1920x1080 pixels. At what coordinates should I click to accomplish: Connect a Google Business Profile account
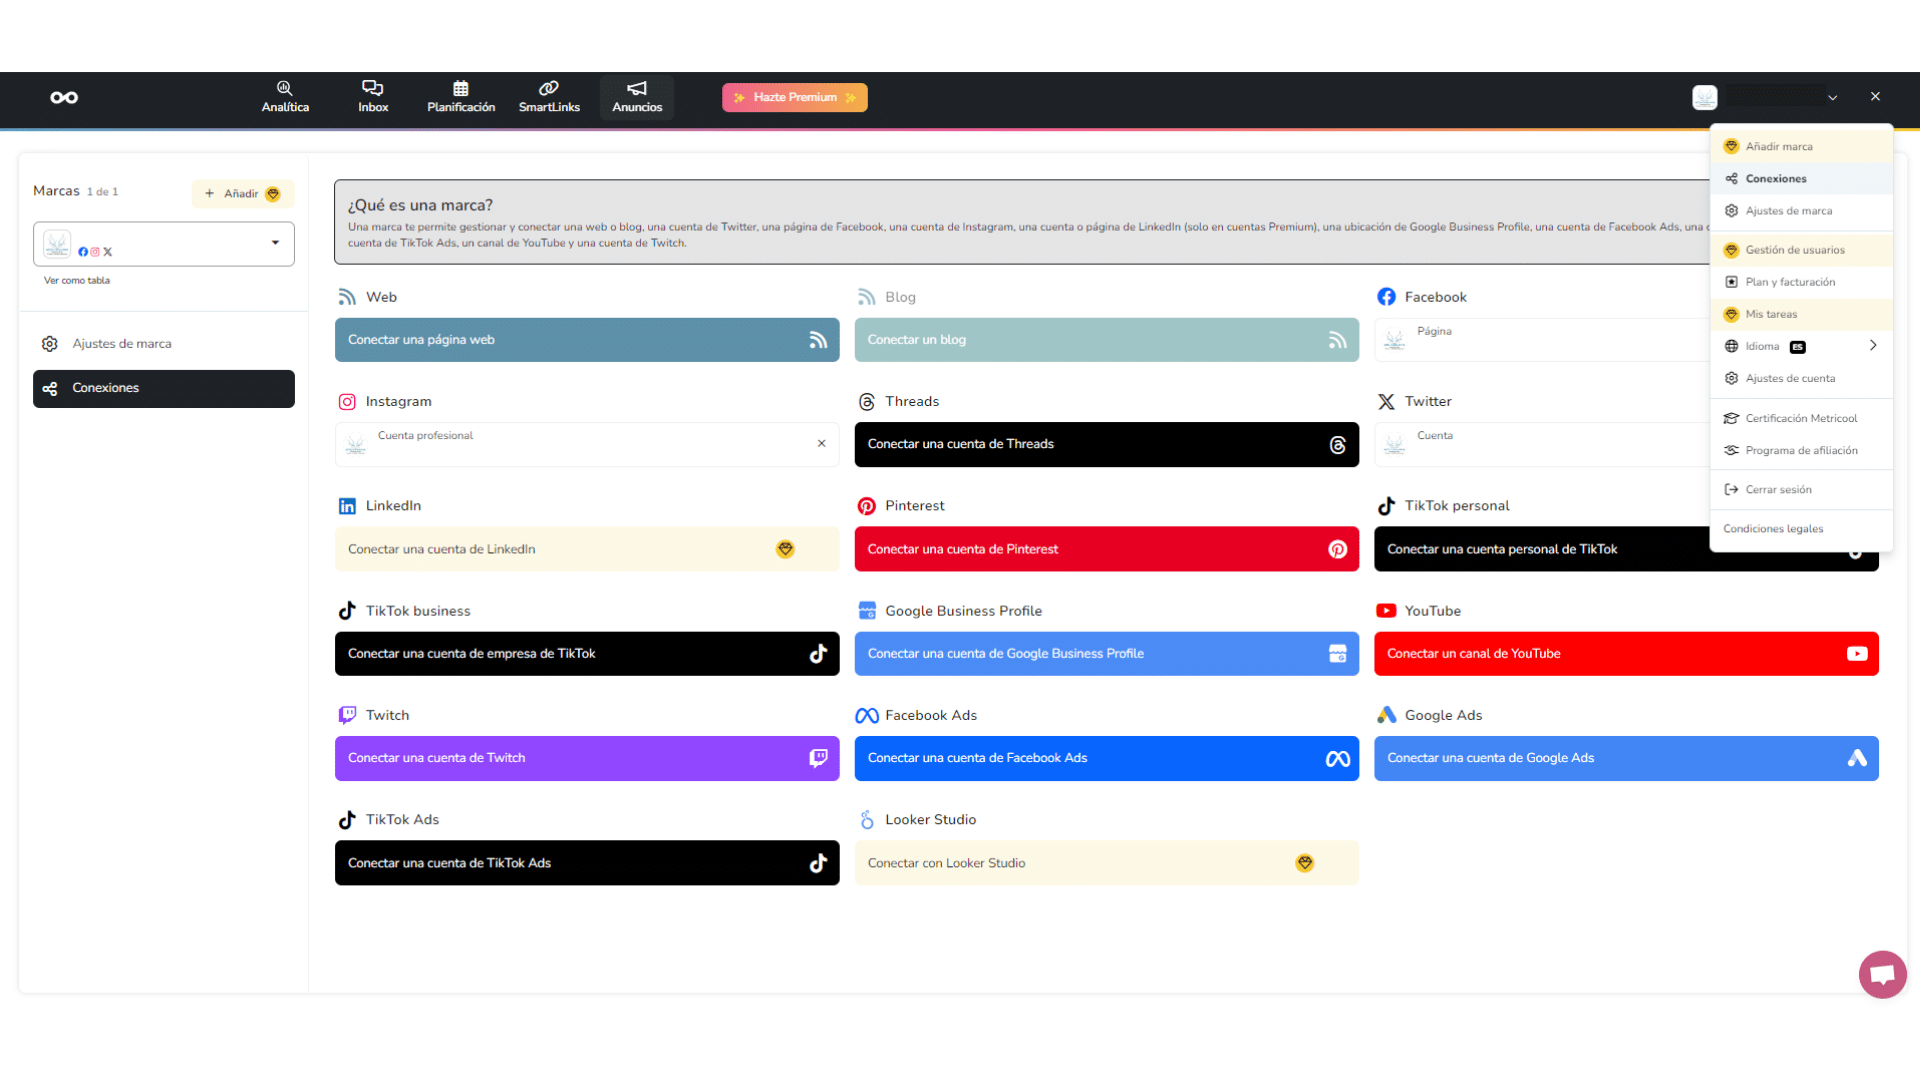pos(1107,654)
